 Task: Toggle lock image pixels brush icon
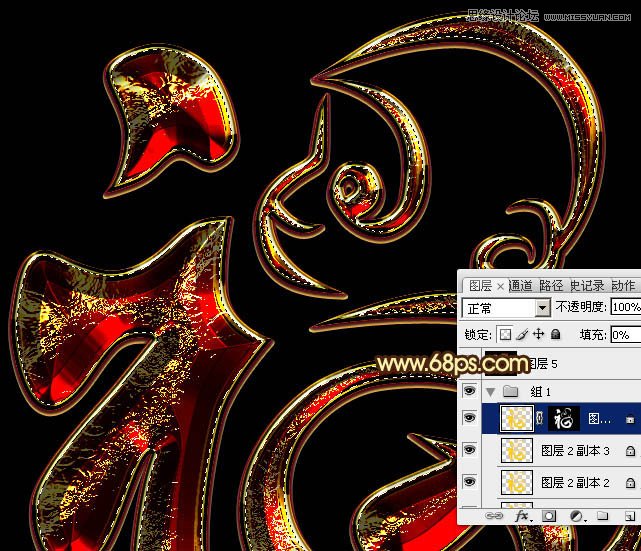[x=522, y=335]
